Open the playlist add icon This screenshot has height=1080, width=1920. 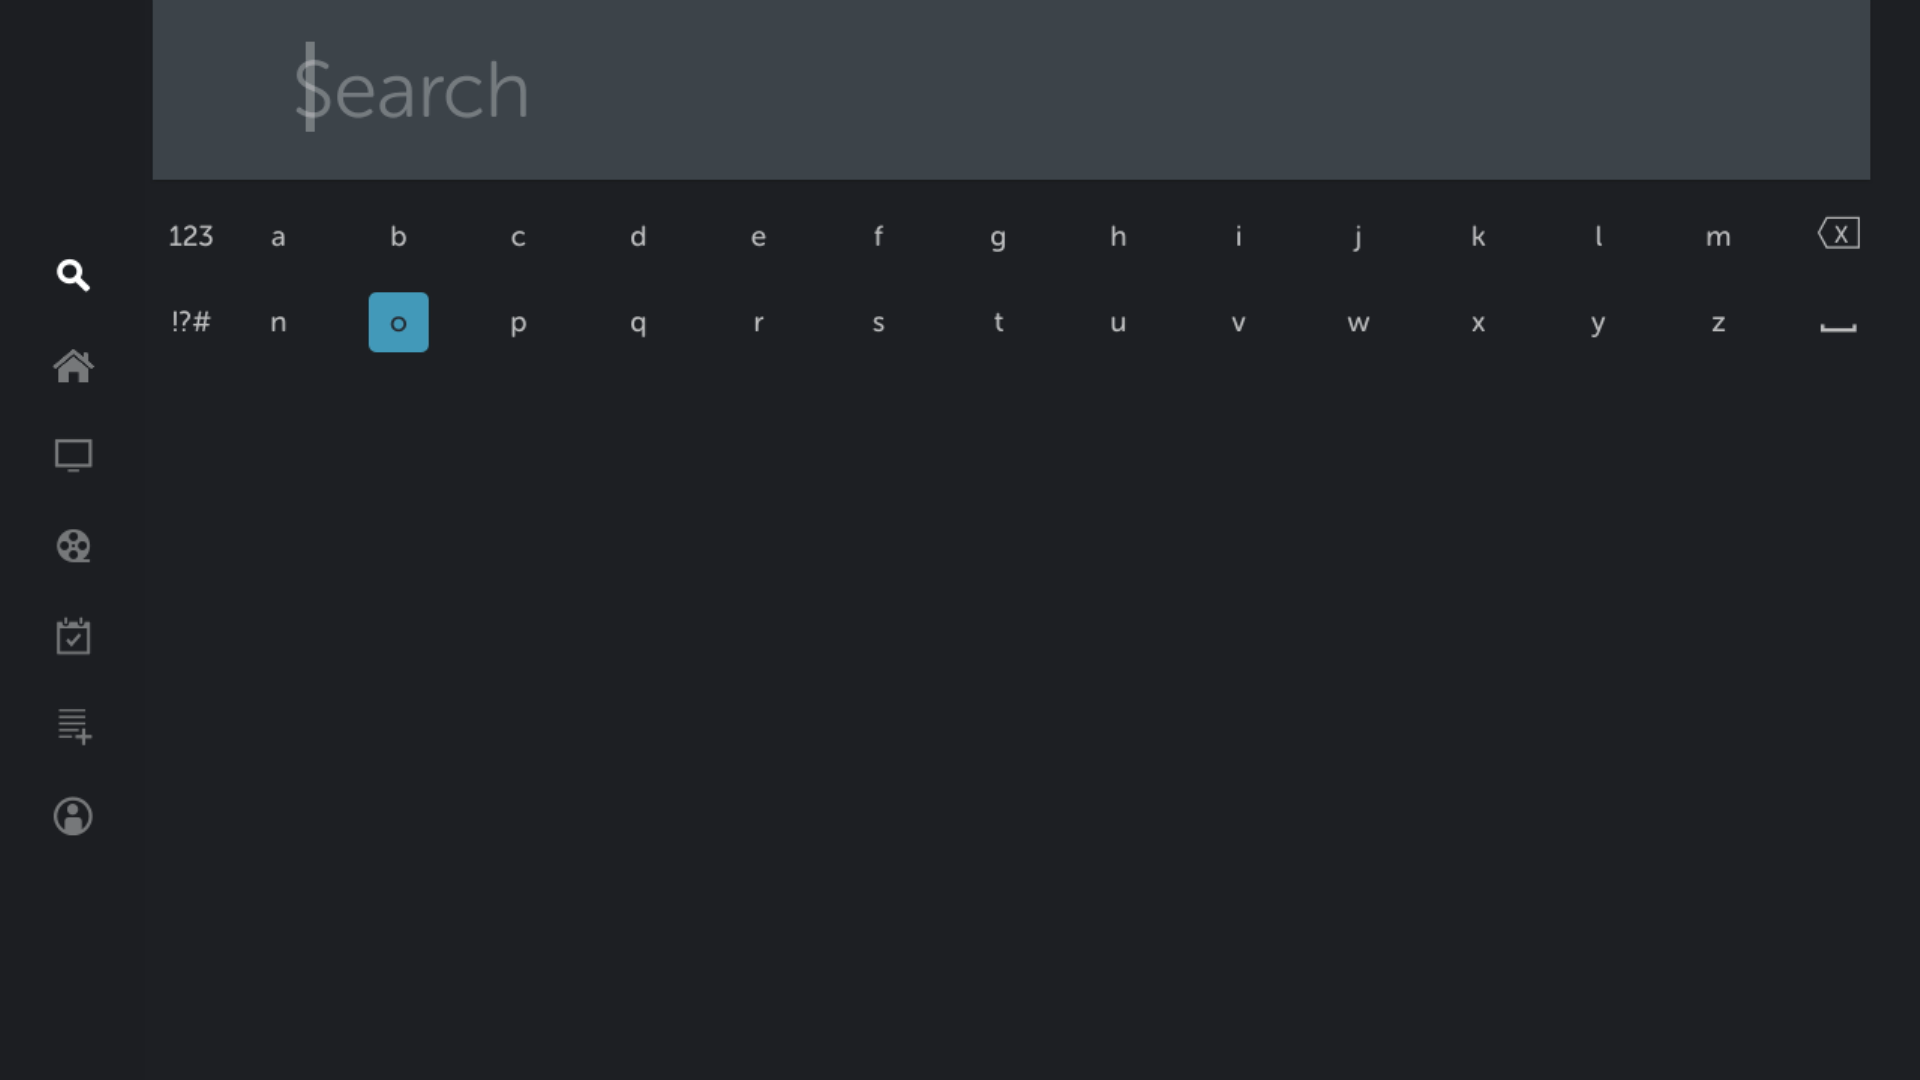click(x=74, y=726)
